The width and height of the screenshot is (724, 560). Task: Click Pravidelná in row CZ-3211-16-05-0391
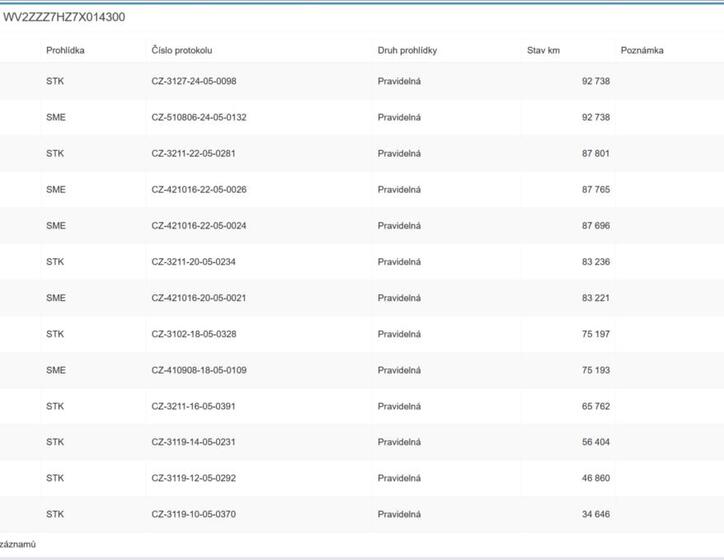[399, 406]
